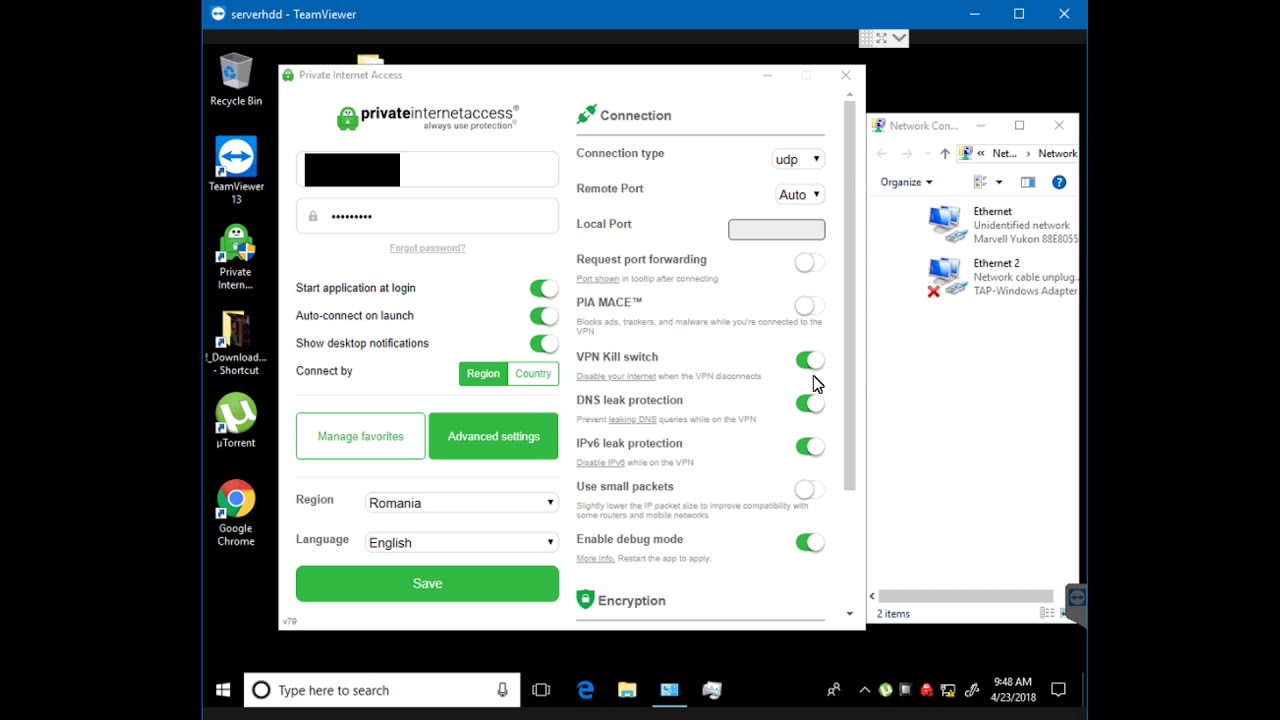This screenshot has width=1280, height=720.
Task: Click network status tray icon
Action: [946, 690]
